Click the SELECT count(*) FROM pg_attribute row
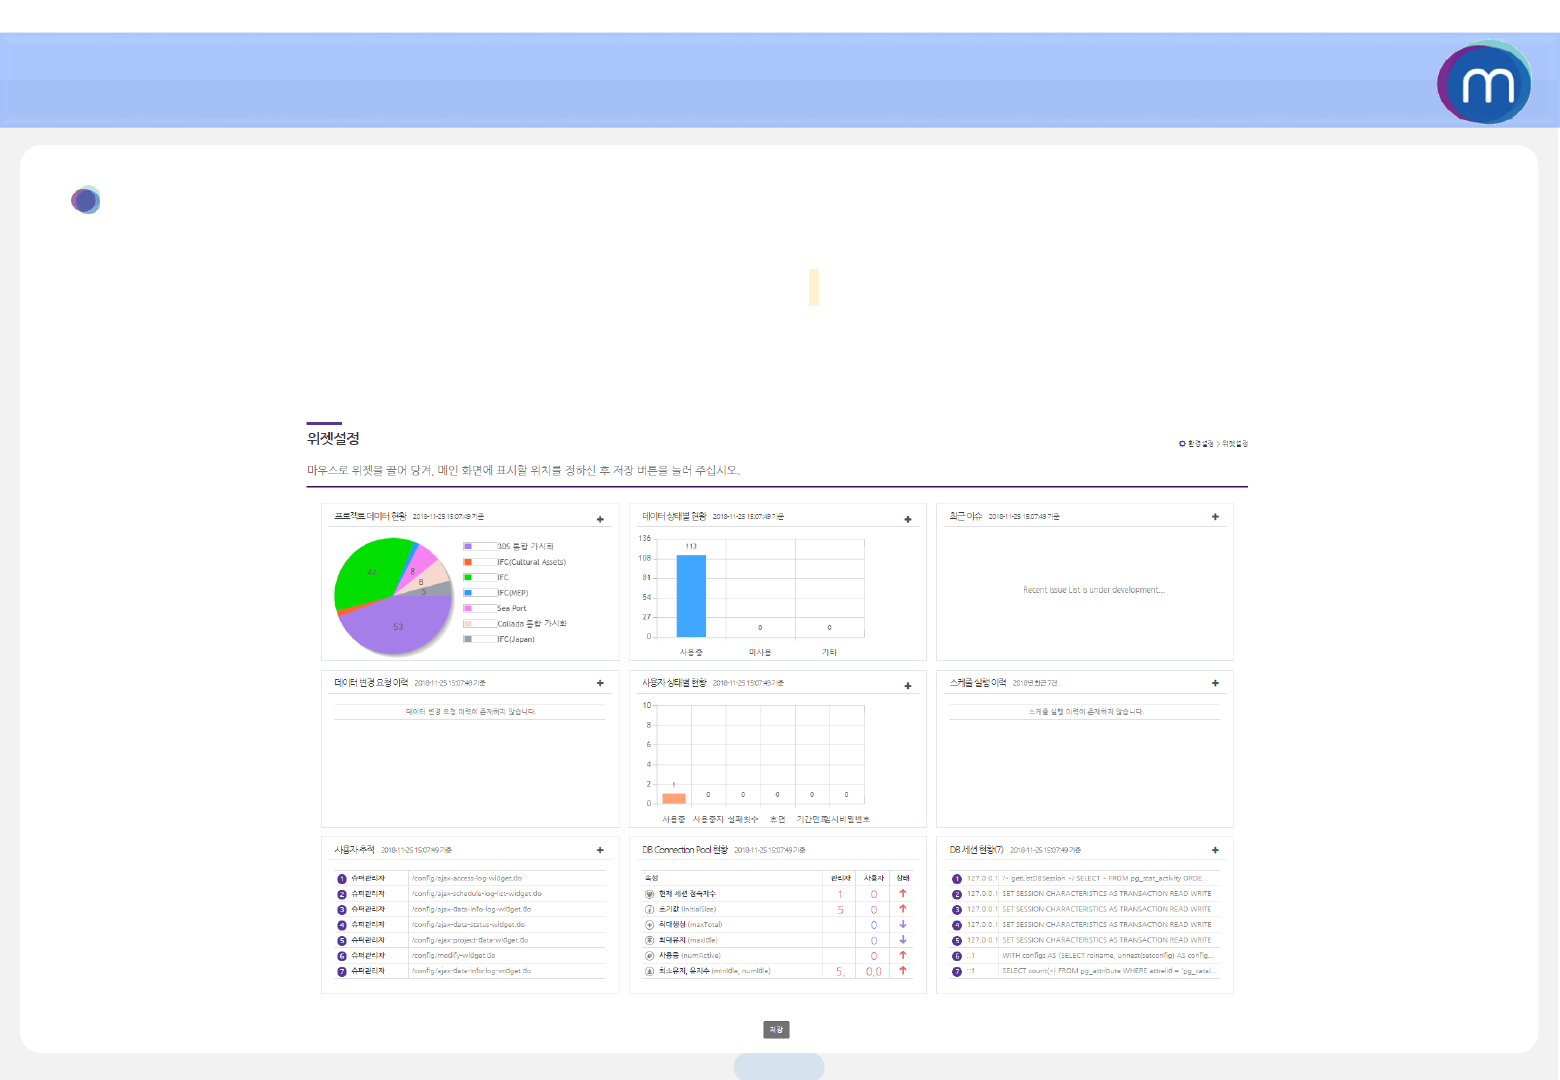The image size is (1560, 1080). [x=1108, y=971]
